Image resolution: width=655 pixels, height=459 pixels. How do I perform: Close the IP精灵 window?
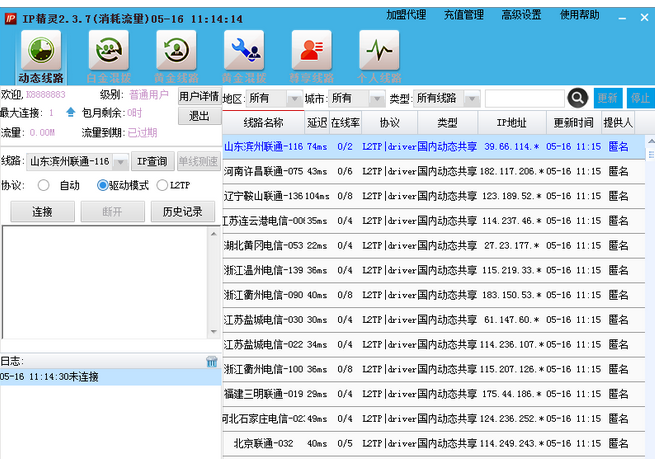click(x=644, y=18)
